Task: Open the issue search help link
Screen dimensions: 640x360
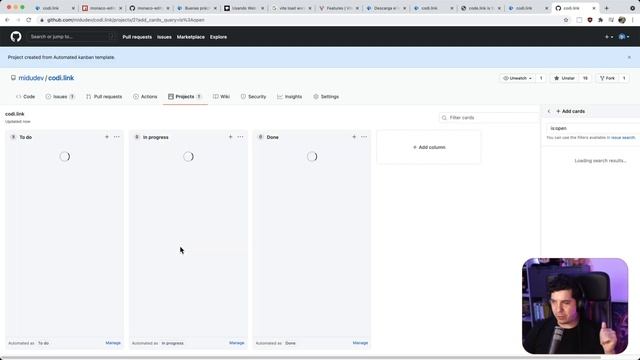Action: (623, 138)
